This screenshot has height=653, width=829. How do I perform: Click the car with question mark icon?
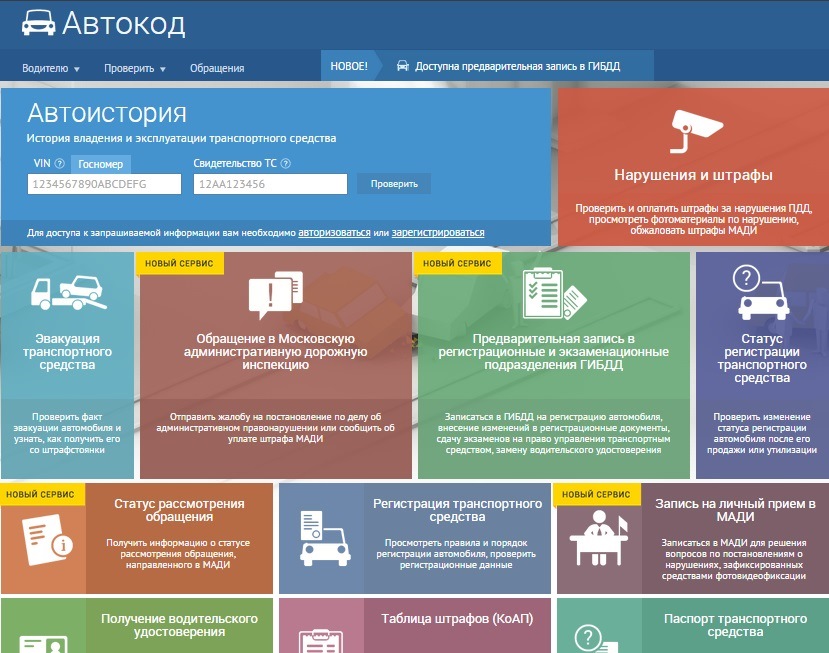[761, 292]
